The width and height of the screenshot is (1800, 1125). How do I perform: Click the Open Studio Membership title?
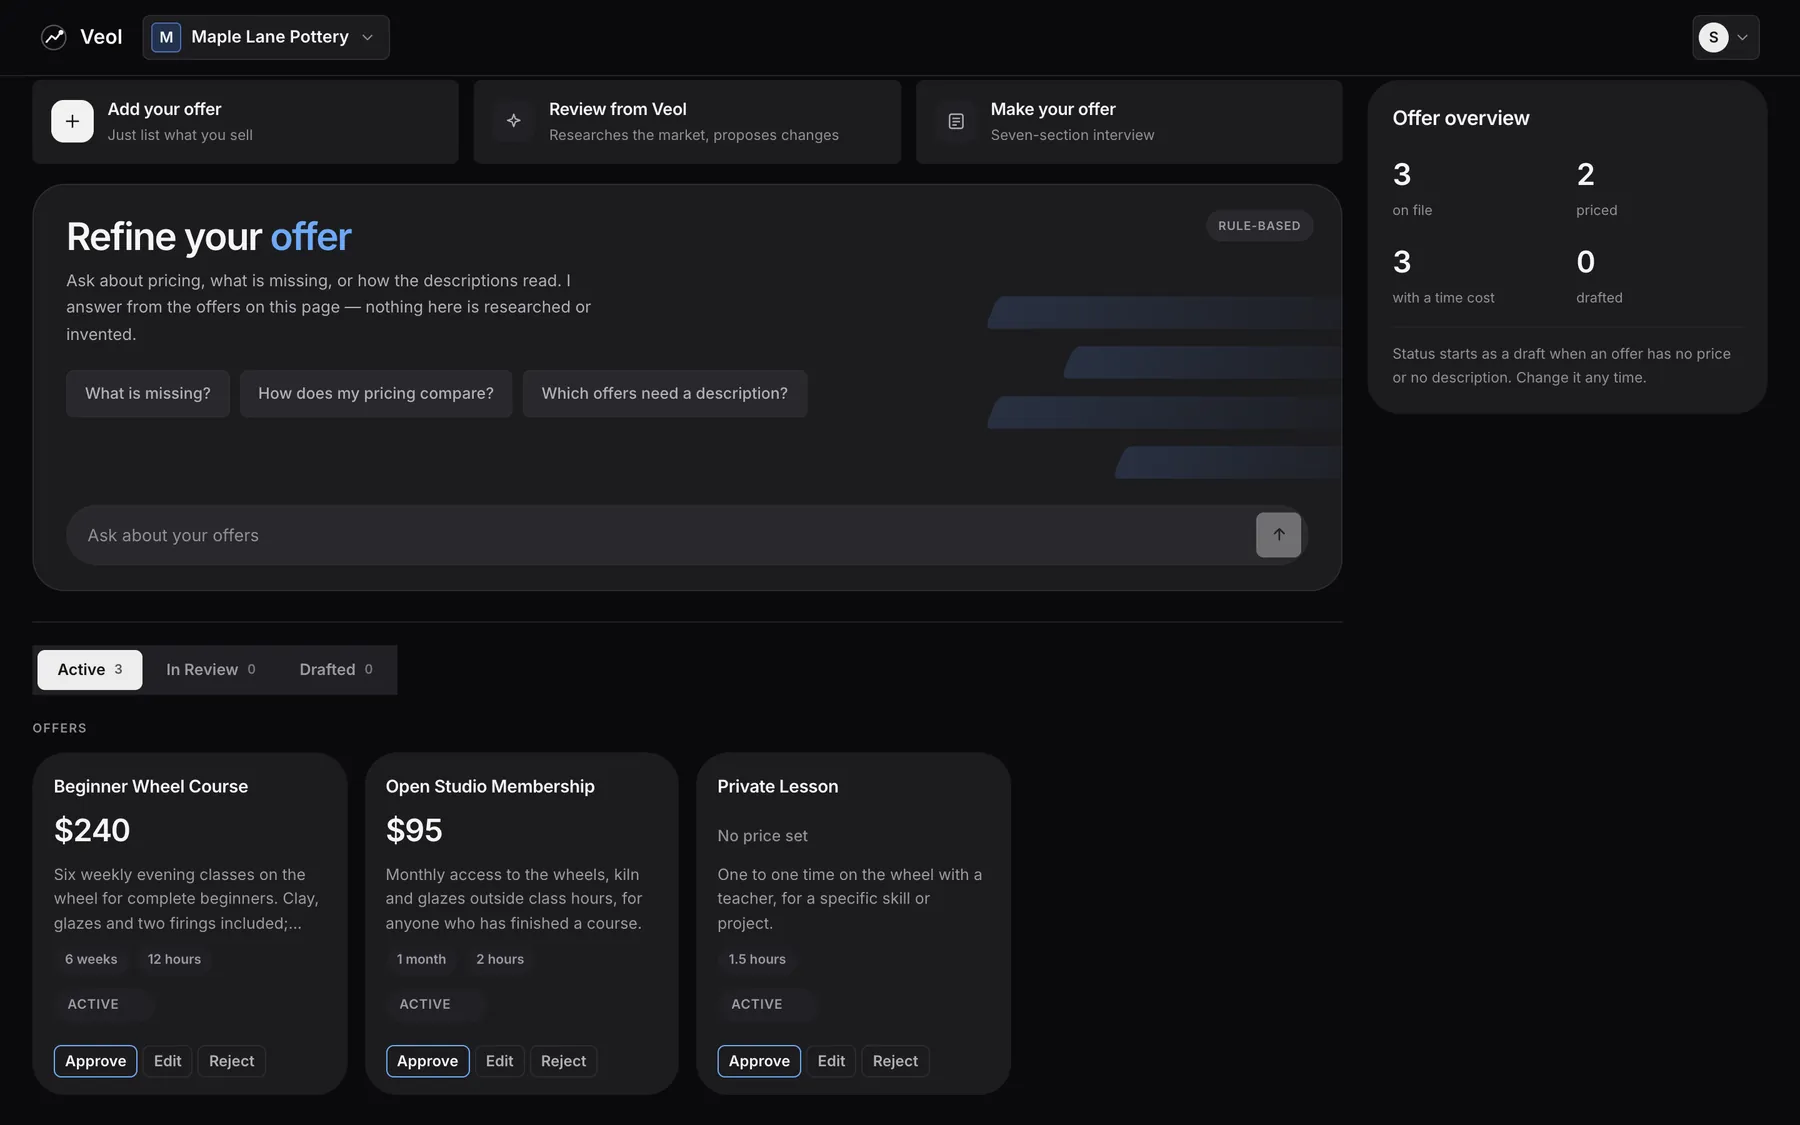click(490, 787)
